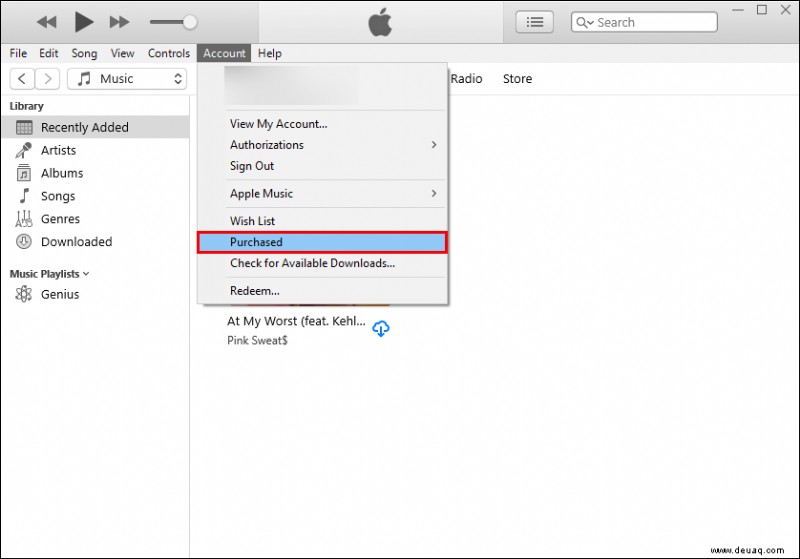Maximize the iTunes window
The height and width of the screenshot is (559, 800).
point(762,10)
